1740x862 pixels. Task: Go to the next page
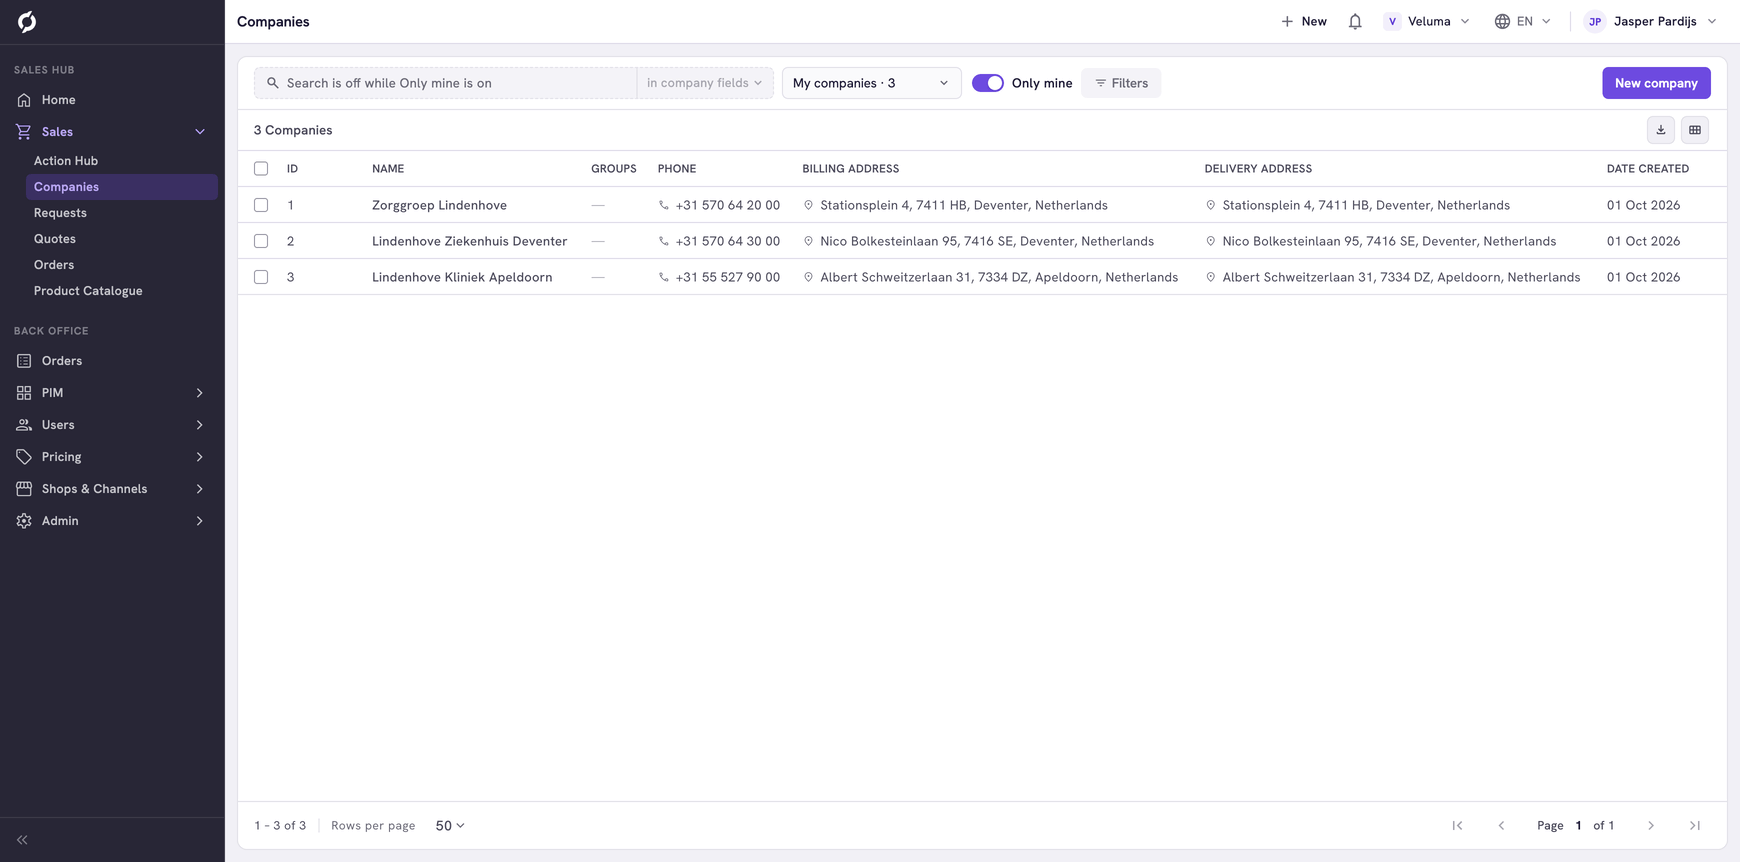1651,826
